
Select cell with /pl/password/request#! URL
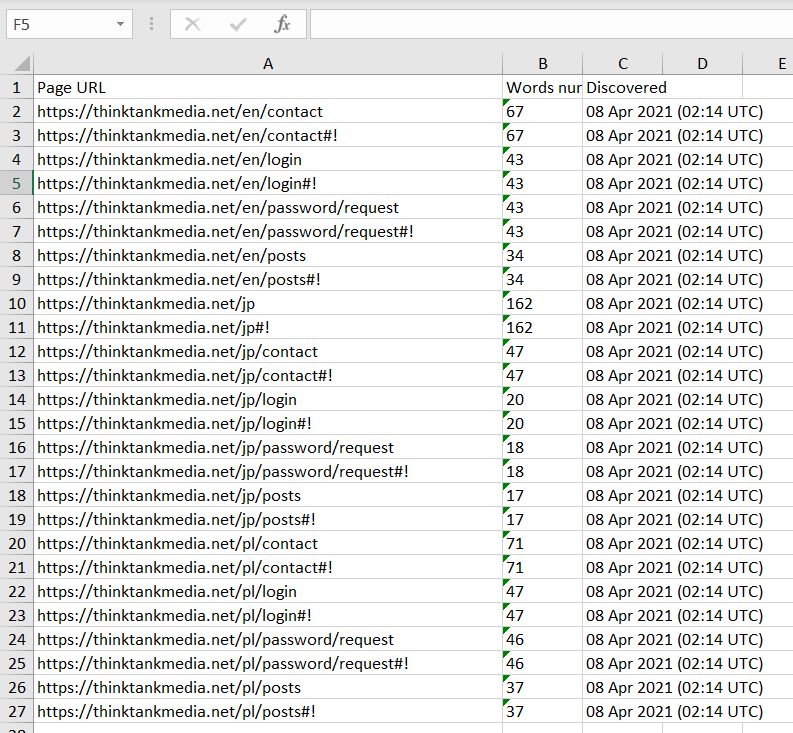click(x=268, y=663)
